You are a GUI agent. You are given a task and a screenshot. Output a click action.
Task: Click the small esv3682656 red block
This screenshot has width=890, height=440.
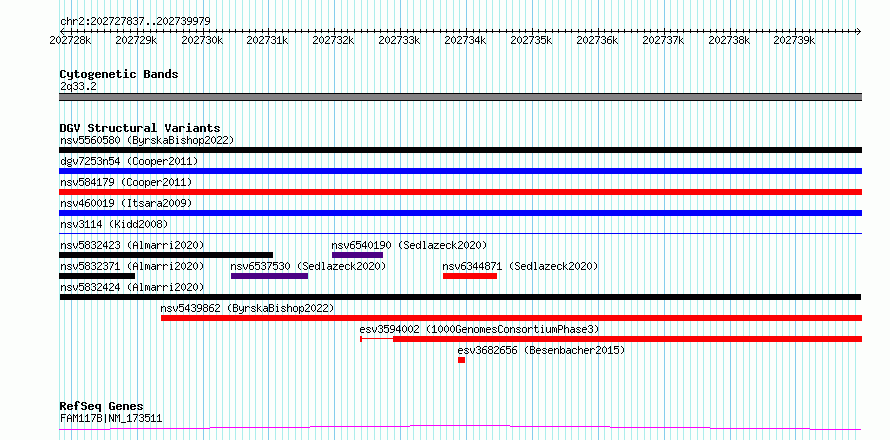(x=461, y=360)
